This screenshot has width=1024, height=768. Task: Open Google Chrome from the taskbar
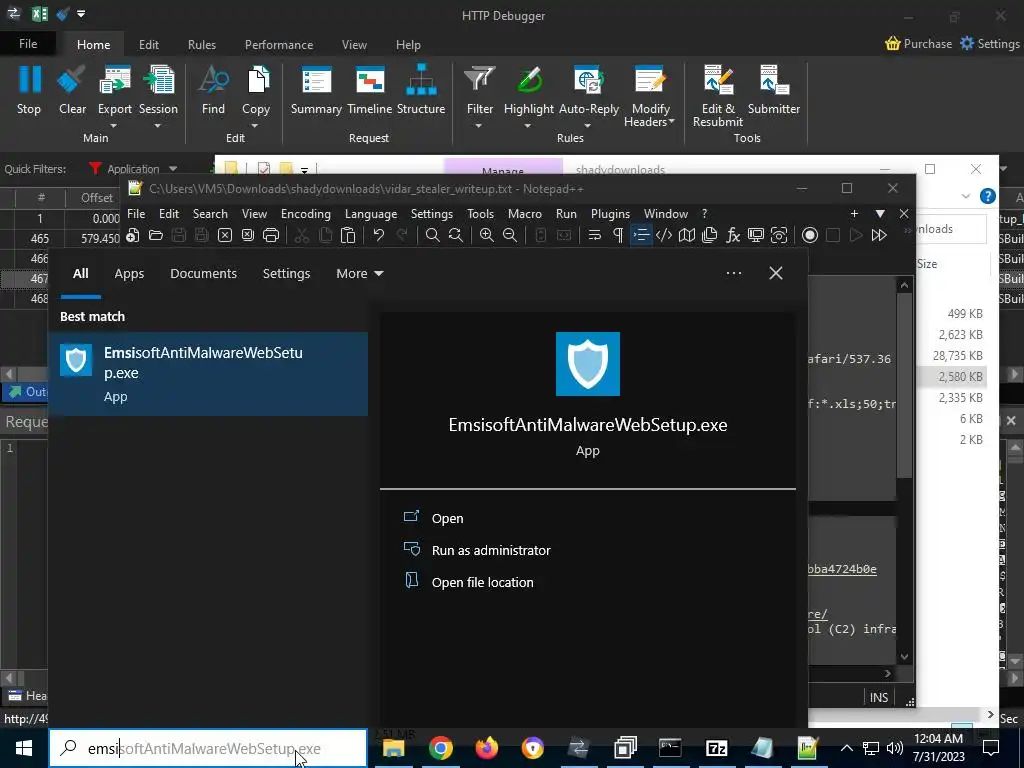pyautogui.click(x=441, y=748)
